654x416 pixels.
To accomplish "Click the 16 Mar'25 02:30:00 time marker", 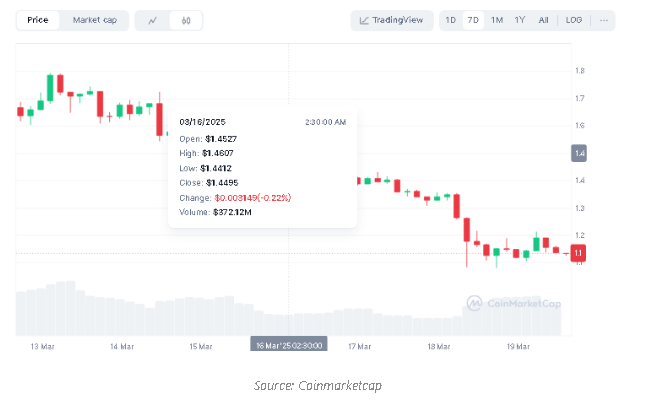I will (288, 345).
